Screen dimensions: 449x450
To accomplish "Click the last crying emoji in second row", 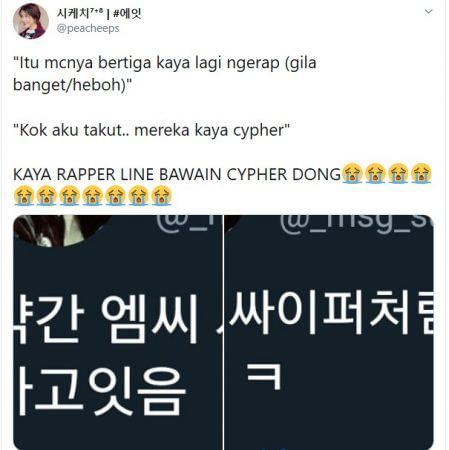I will 161,196.
